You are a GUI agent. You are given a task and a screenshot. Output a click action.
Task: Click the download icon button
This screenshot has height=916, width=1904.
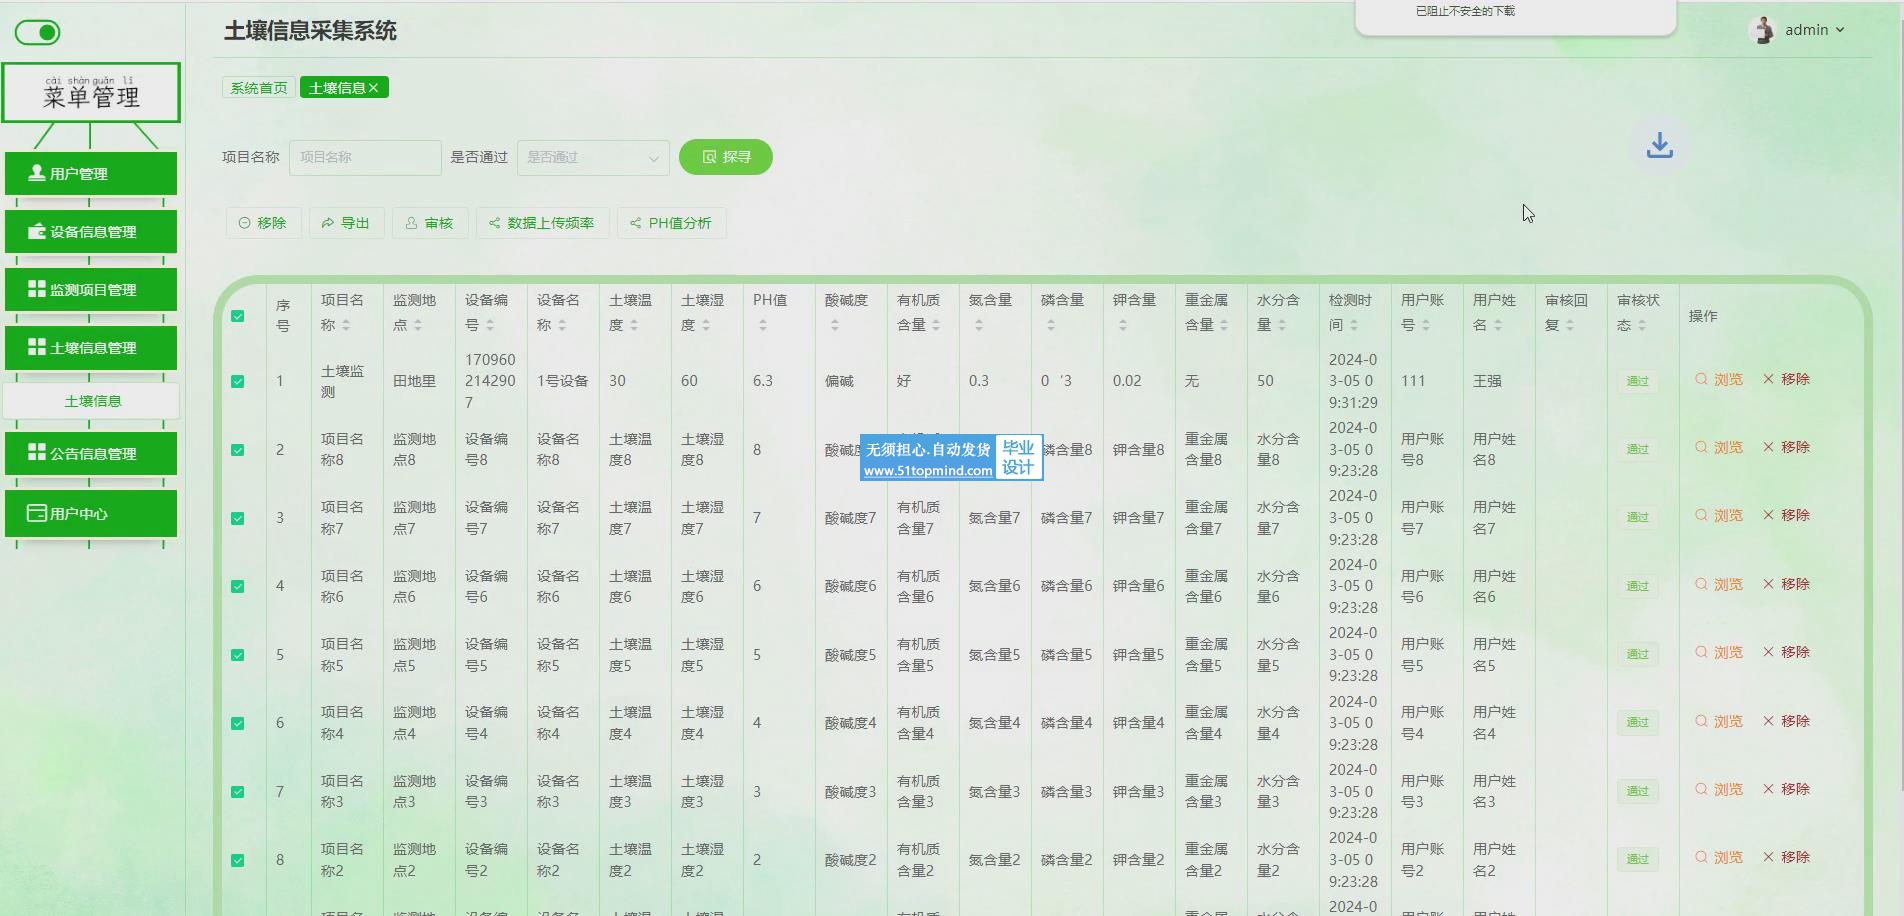tap(1659, 145)
